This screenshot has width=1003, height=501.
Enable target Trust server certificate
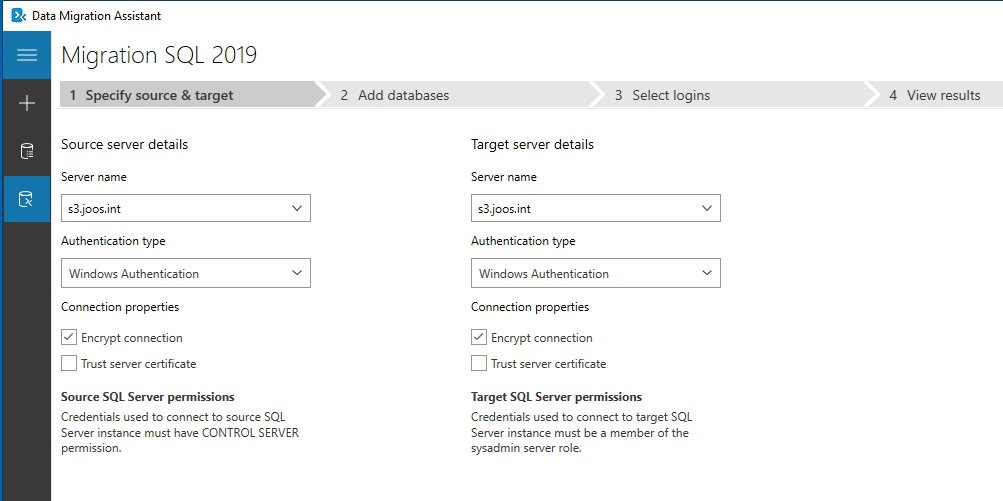pos(479,364)
